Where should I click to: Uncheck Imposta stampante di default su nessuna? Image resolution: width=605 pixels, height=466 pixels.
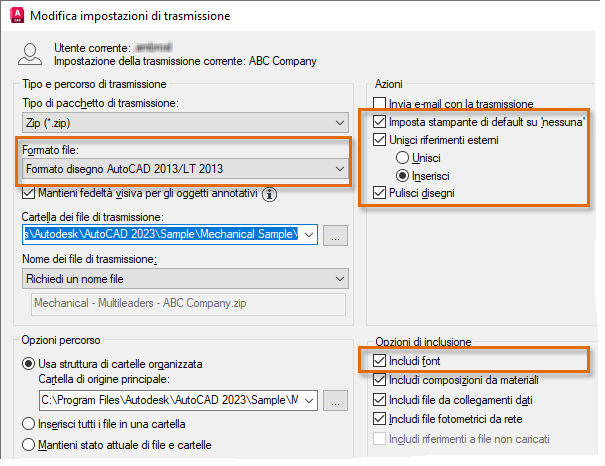[x=379, y=122]
